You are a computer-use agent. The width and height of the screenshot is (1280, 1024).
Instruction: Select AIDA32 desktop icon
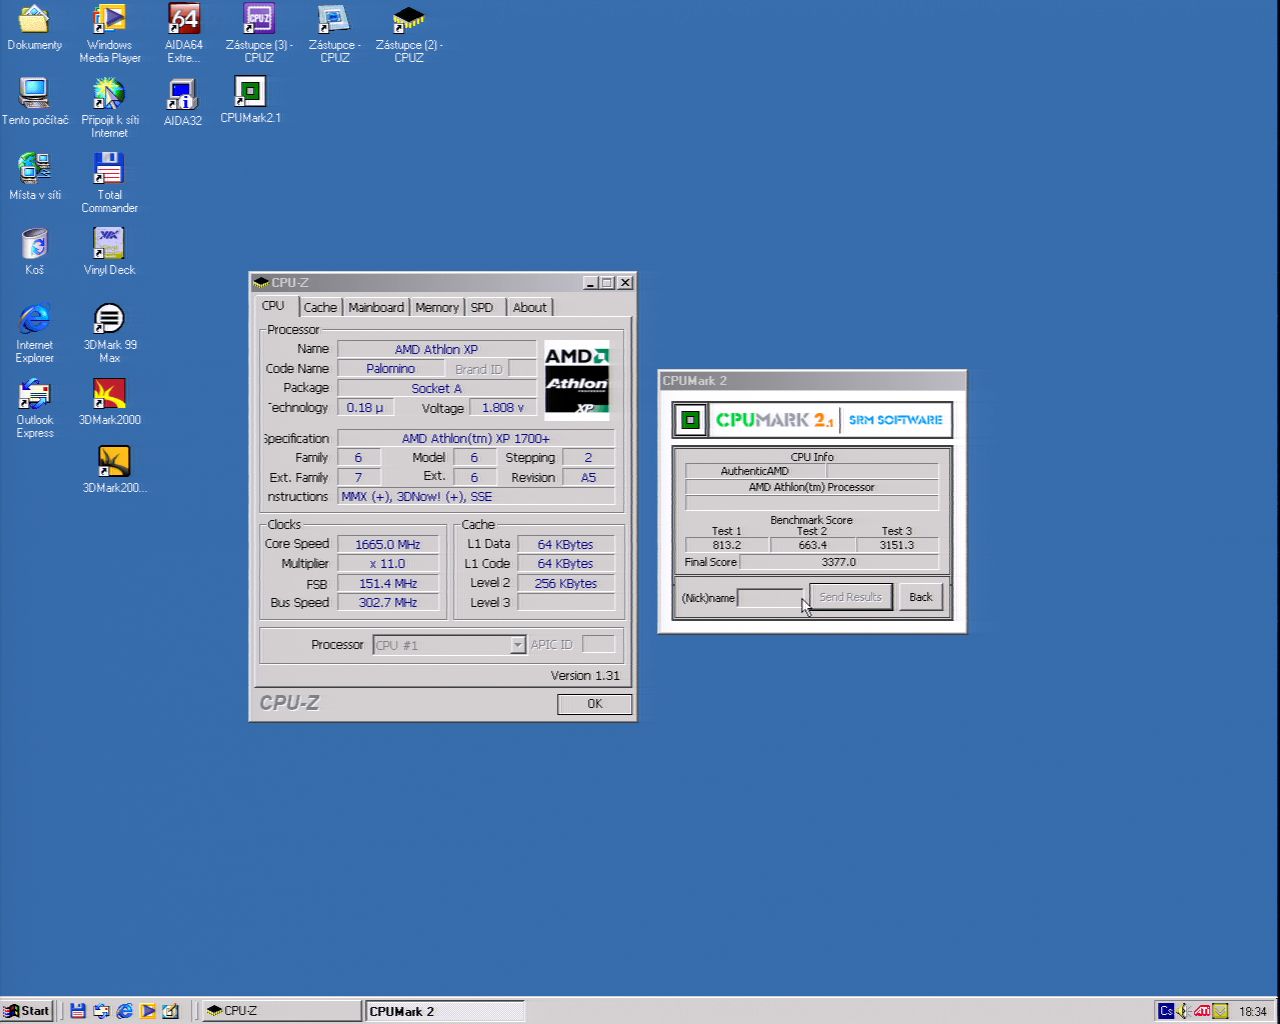(x=182, y=102)
